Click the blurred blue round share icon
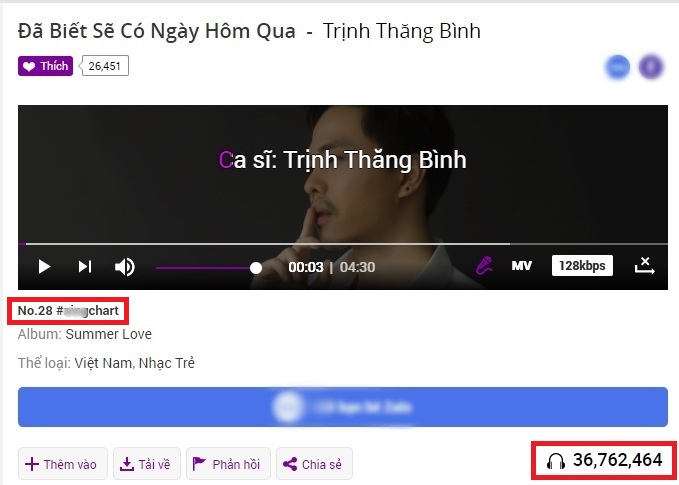Screen dimensions: 679x485 click(x=618, y=68)
